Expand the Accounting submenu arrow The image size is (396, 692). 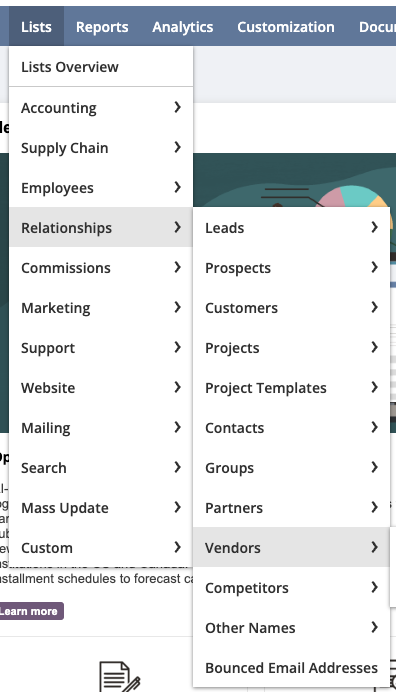pos(177,107)
